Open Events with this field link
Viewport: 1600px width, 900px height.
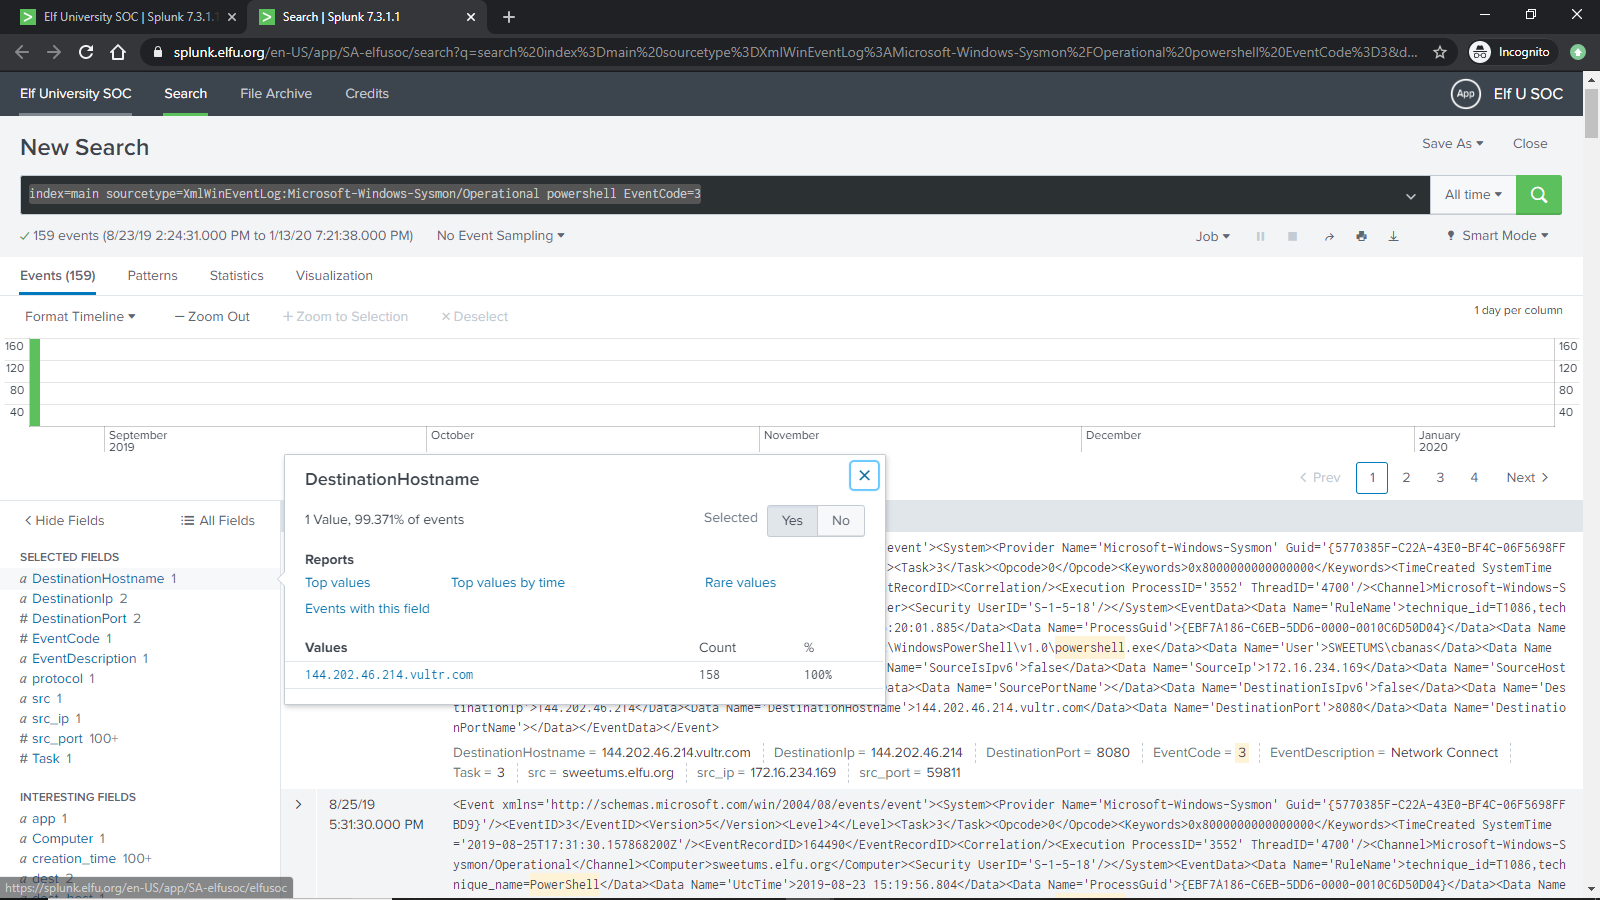click(367, 609)
